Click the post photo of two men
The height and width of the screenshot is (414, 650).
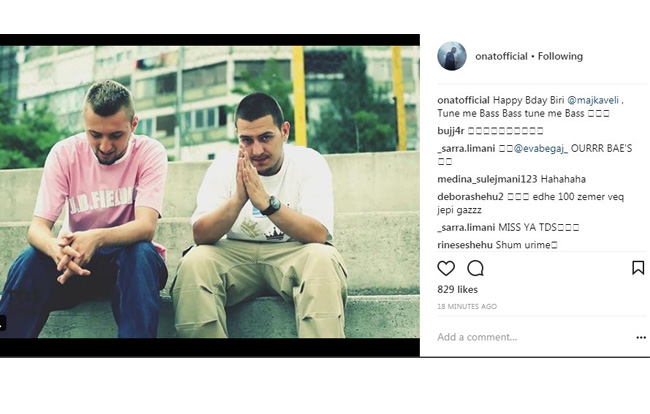click(210, 192)
